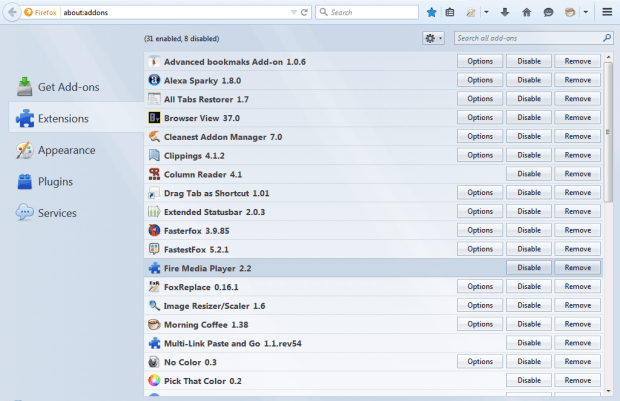Remove the Morning Coffee extension

(577, 324)
